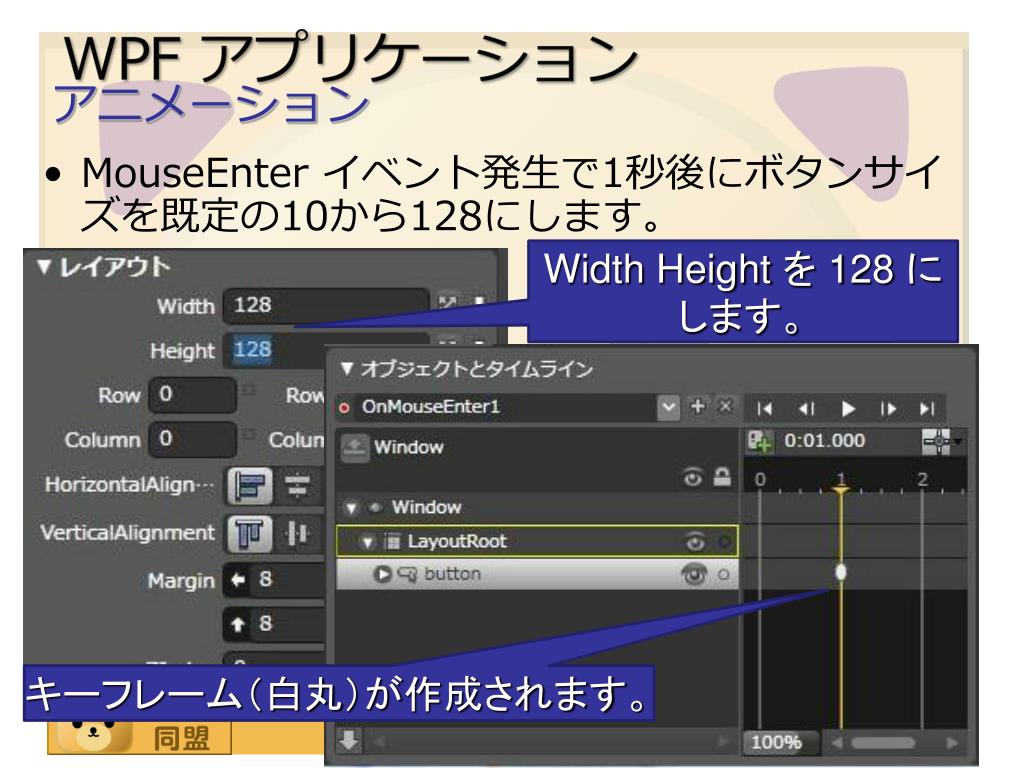Click the 0:01.000 playhead time field
The height and width of the screenshot is (768, 1024).
825,441
